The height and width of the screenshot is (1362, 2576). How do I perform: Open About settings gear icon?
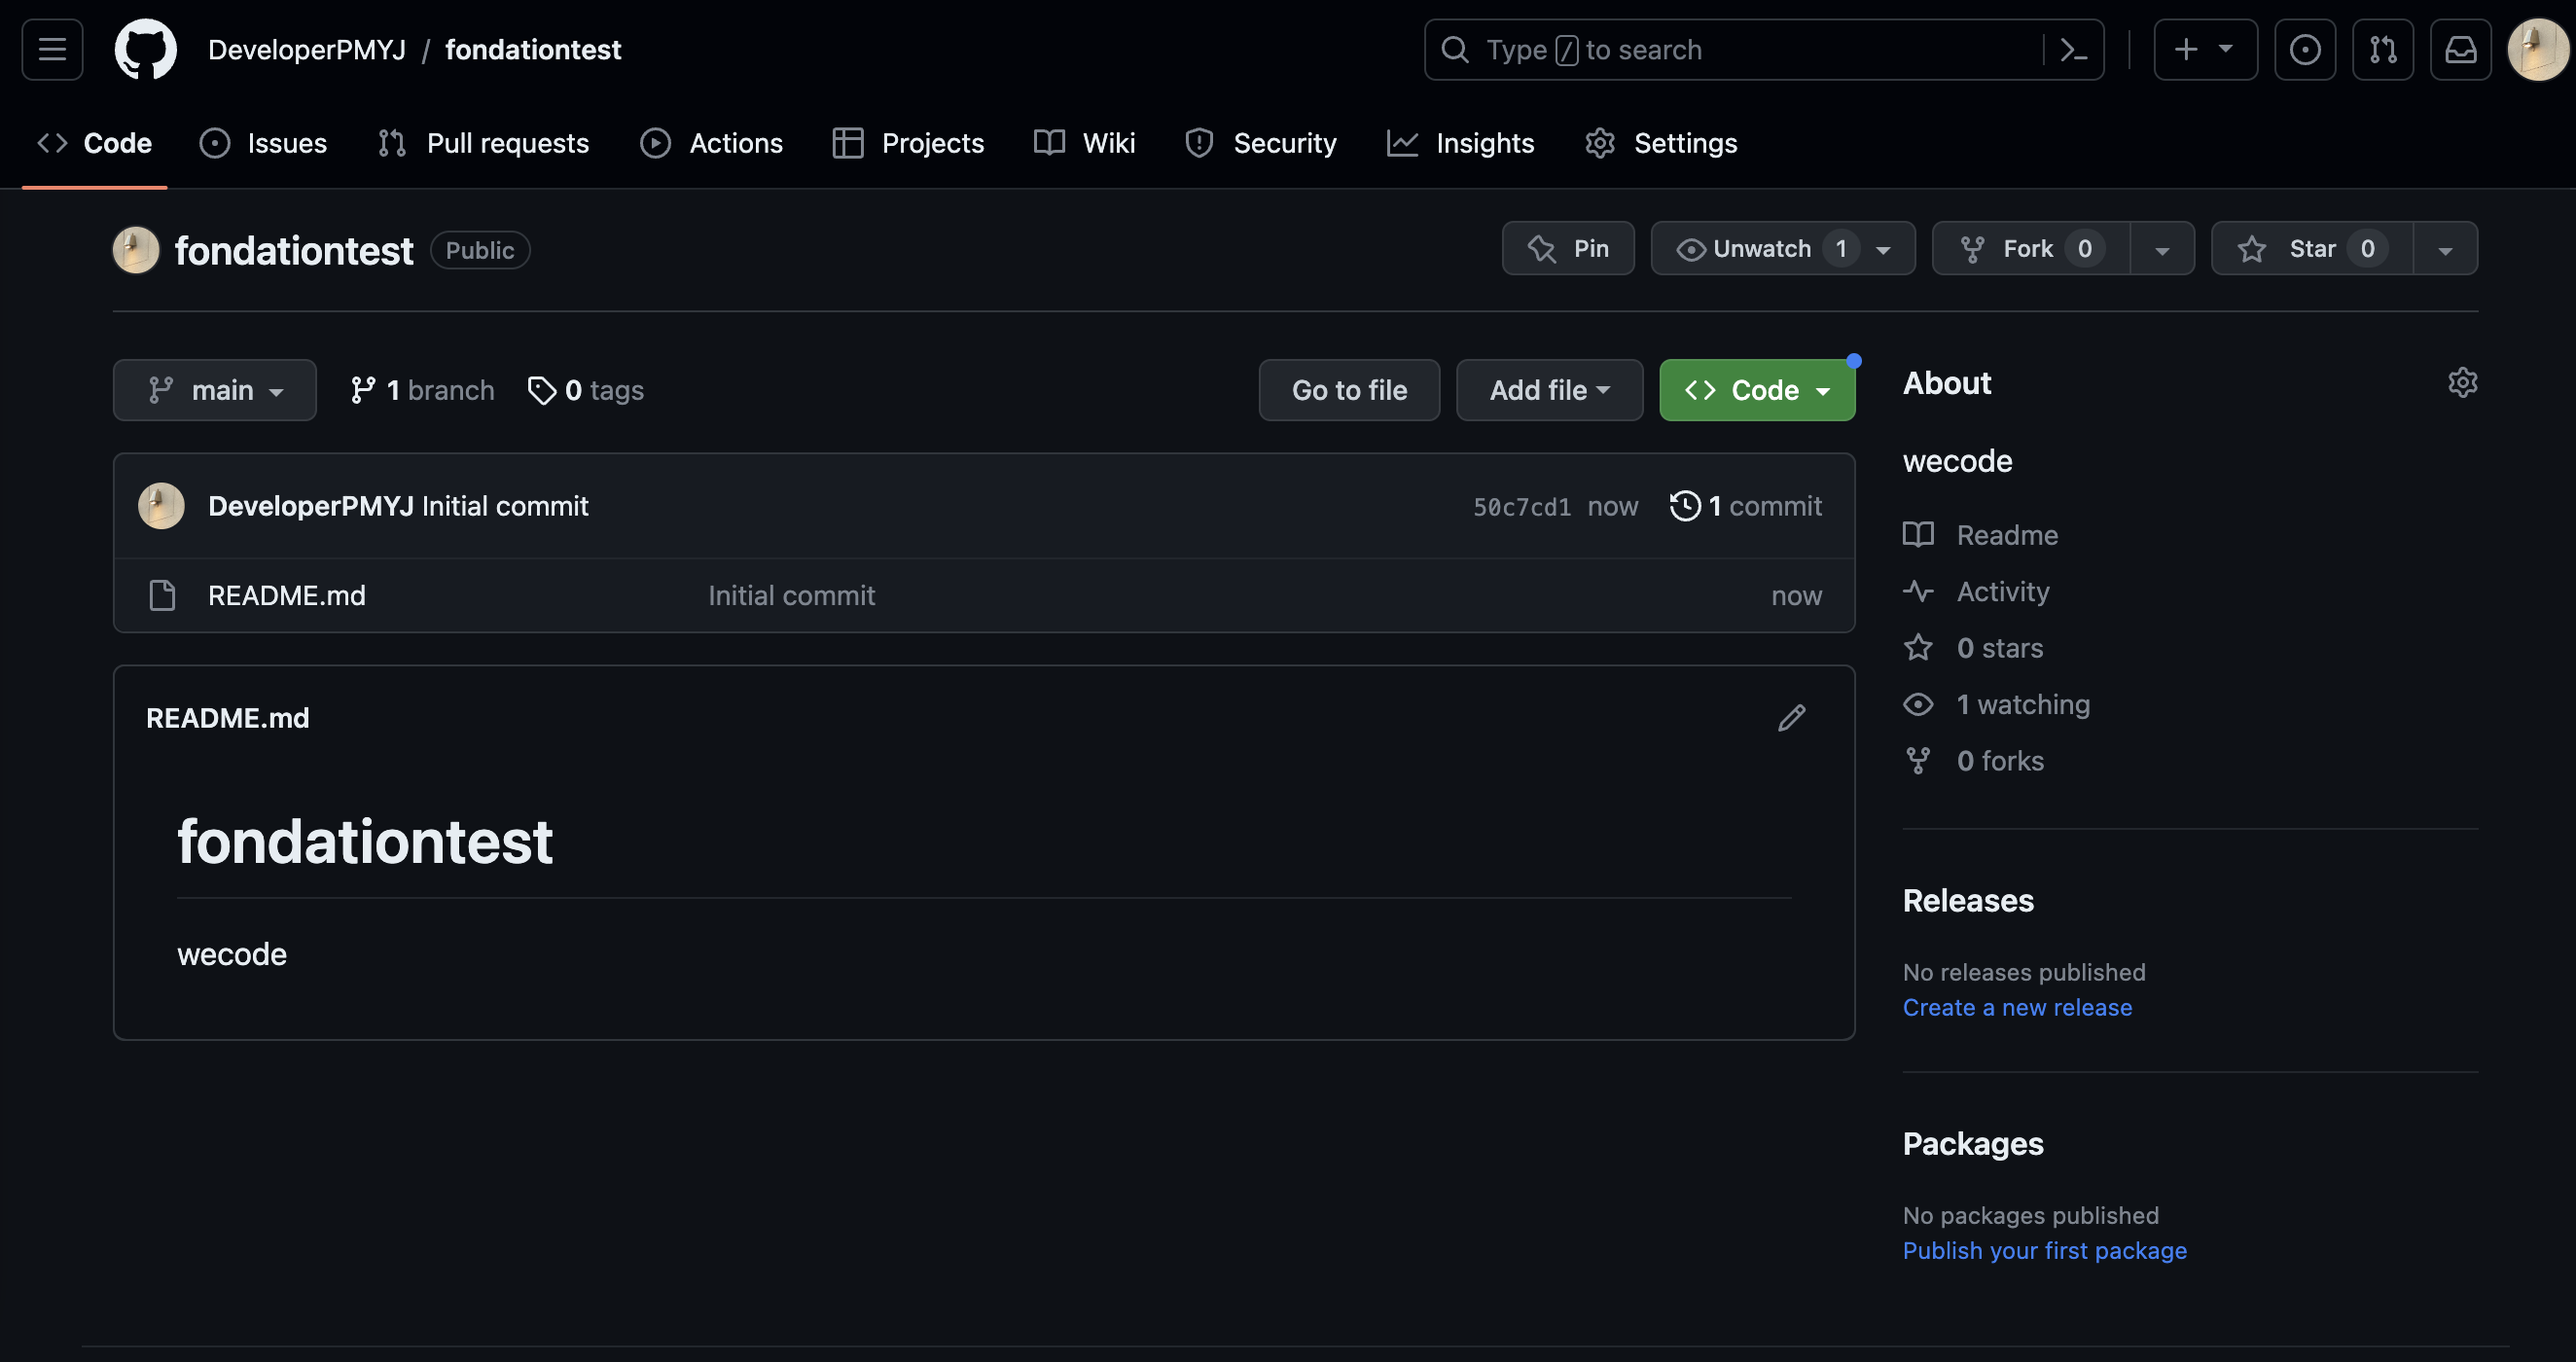[2462, 382]
